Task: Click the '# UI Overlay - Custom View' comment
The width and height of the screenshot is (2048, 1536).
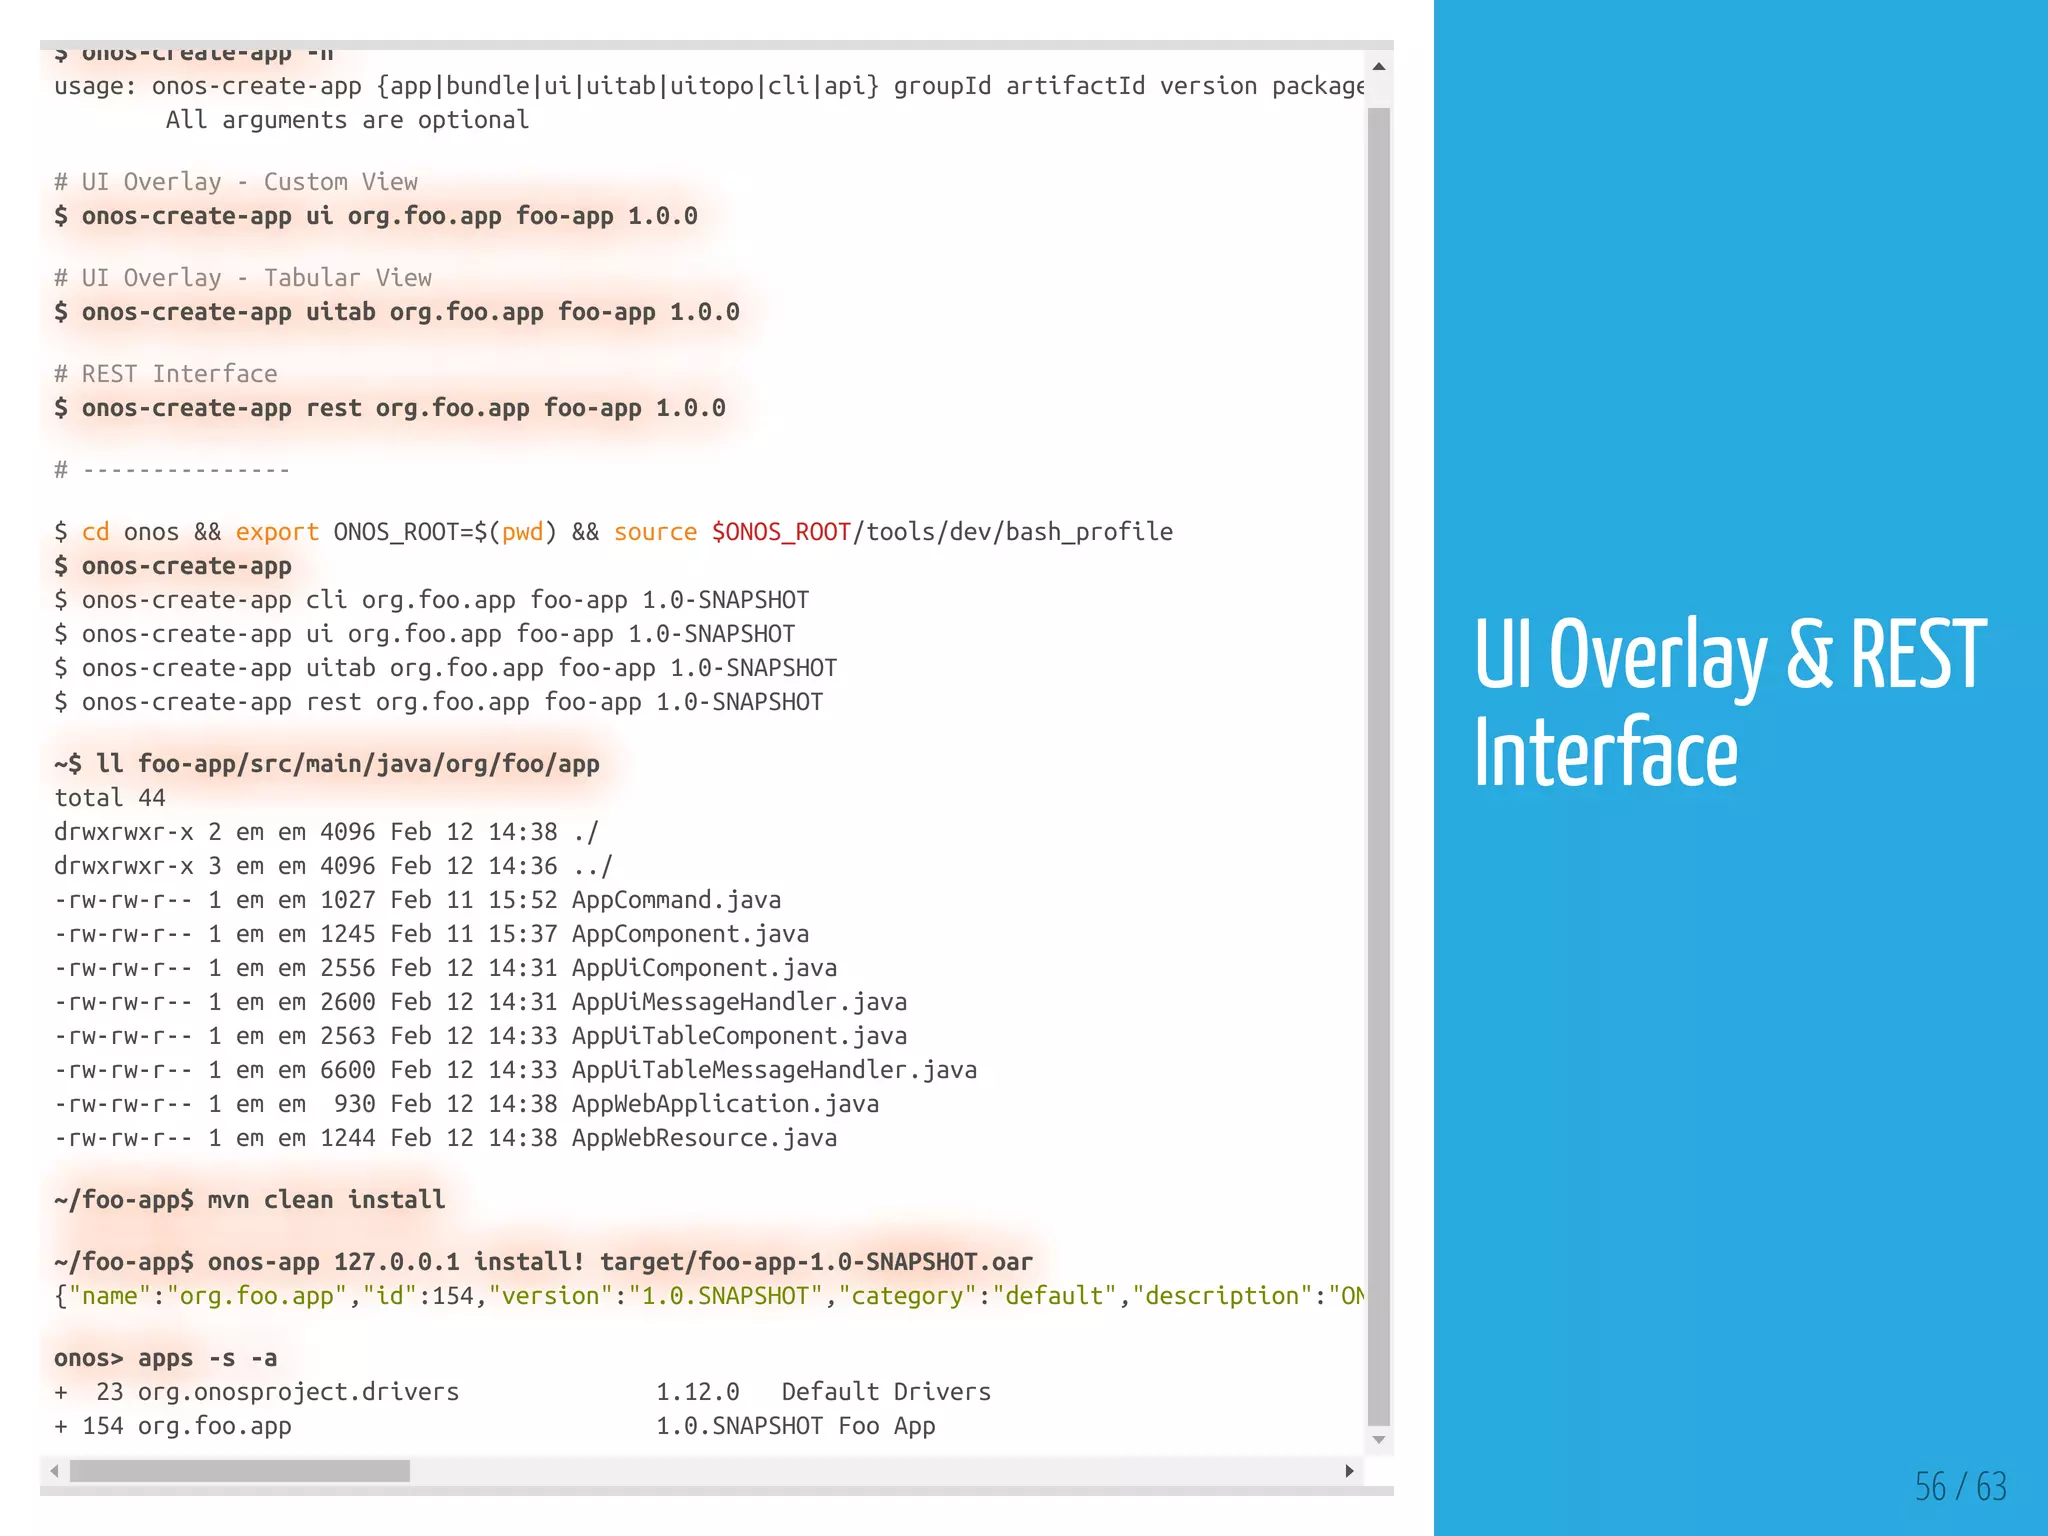Action: (x=236, y=182)
